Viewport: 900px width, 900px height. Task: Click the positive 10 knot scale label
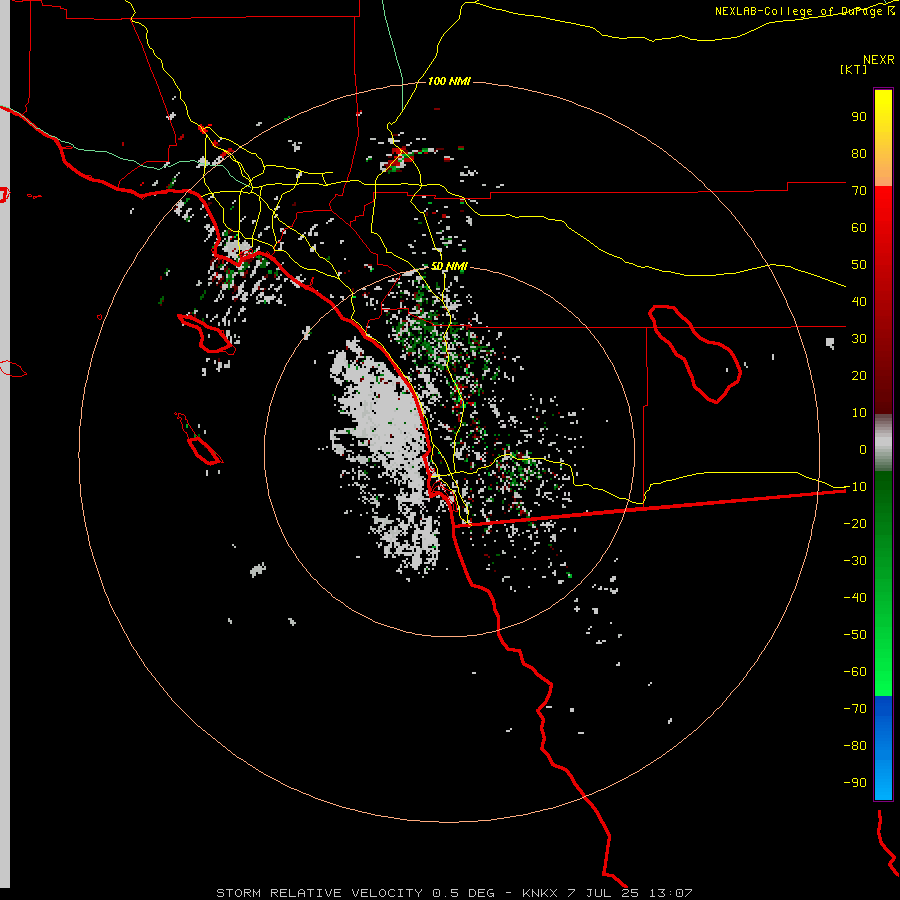coord(859,413)
